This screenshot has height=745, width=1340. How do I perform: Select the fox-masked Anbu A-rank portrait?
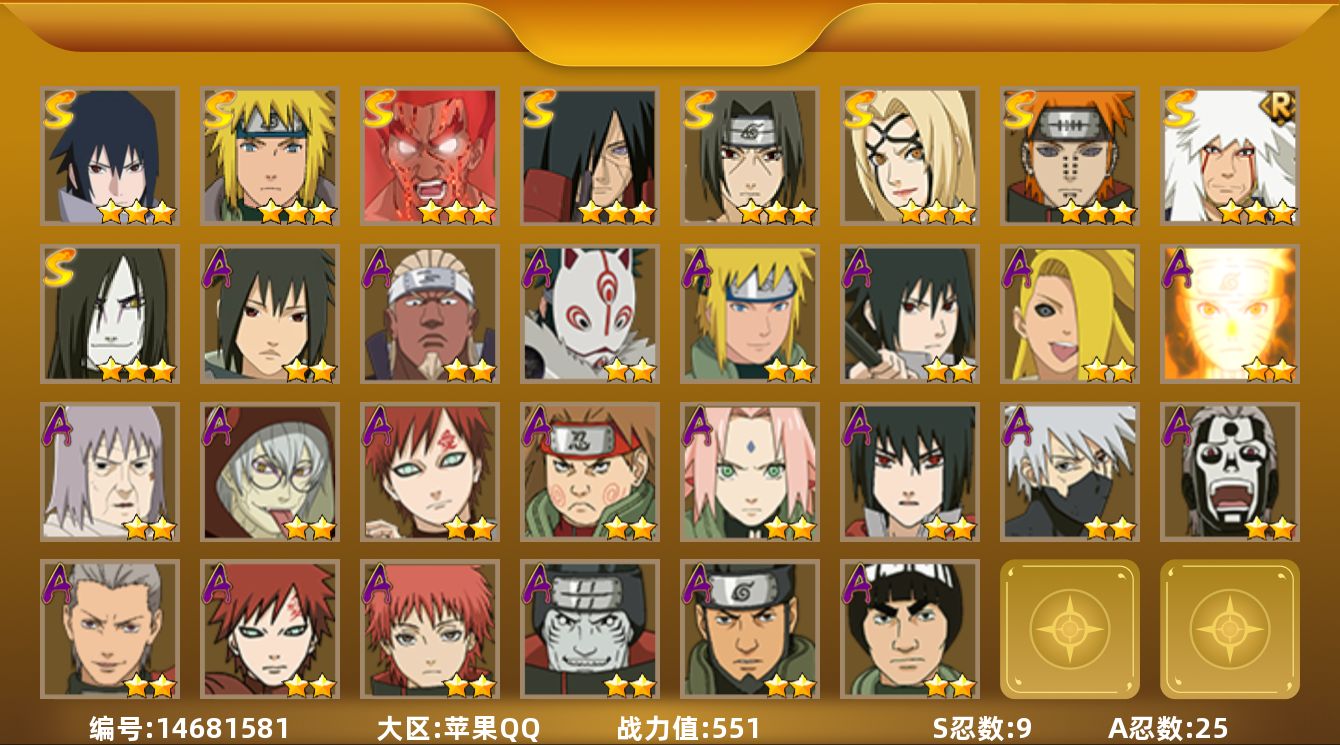coord(589,314)
